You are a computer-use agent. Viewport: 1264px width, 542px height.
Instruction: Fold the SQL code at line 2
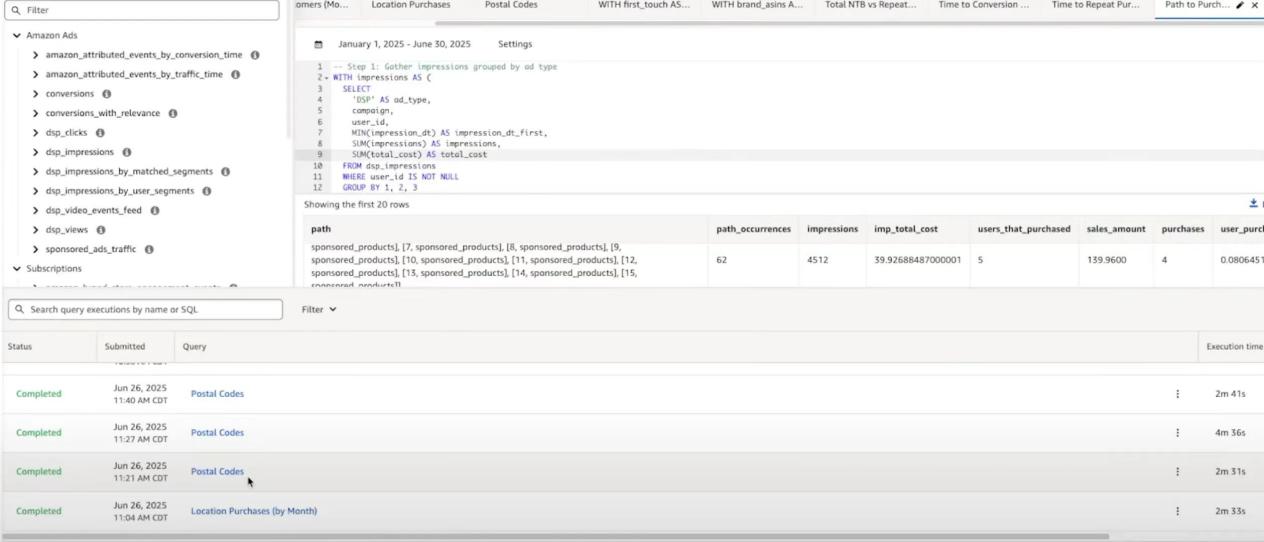(326, 78)
